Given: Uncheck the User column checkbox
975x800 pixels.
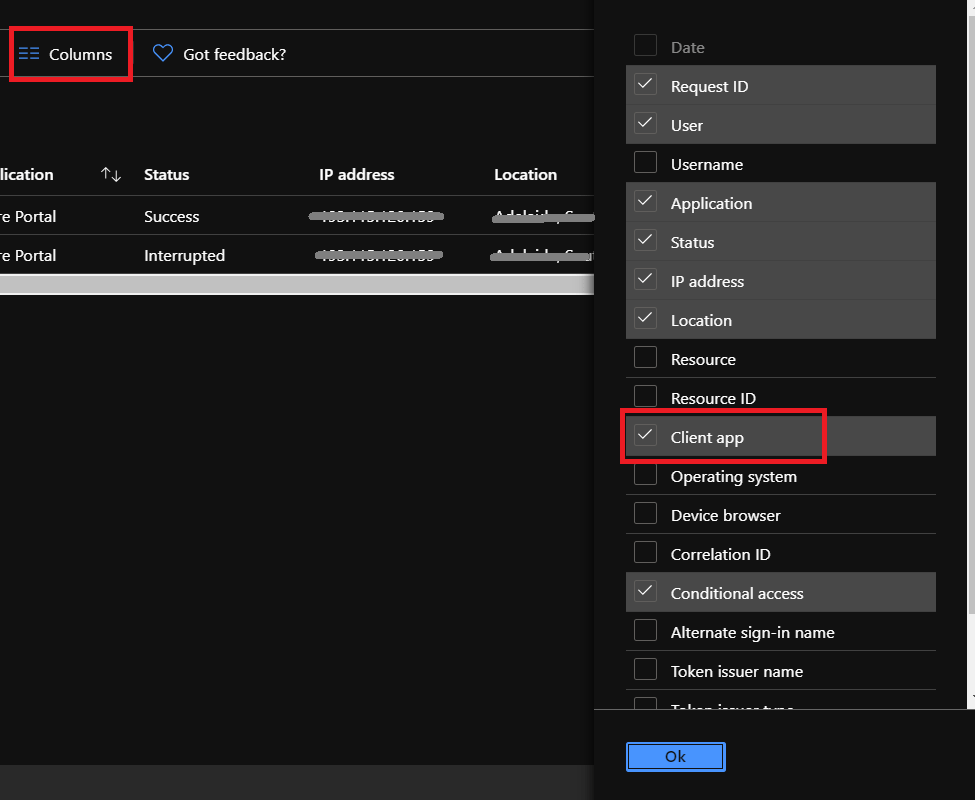Looking at the screenshot, I should tap(646, 124).
